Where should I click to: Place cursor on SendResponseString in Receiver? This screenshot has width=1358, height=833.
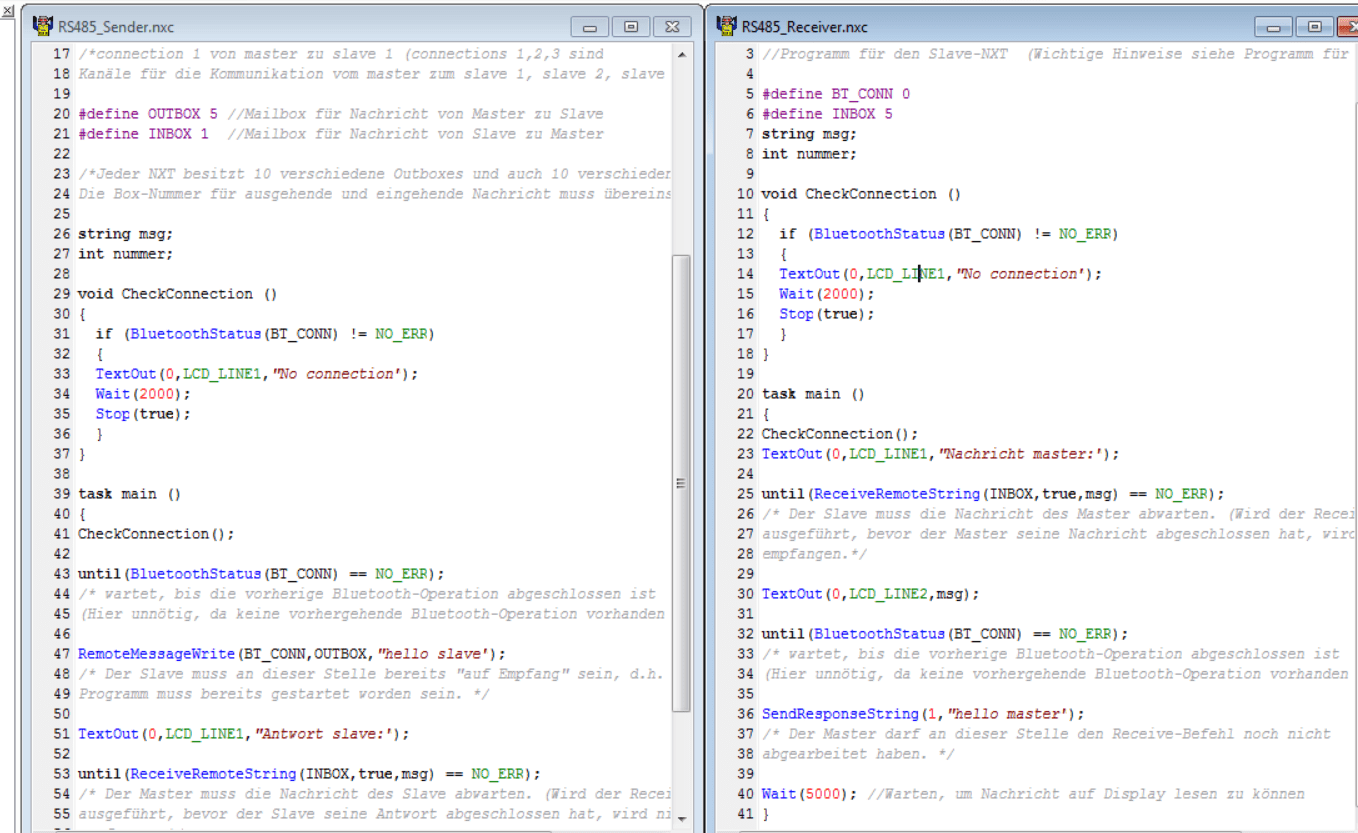coord(840,714)
